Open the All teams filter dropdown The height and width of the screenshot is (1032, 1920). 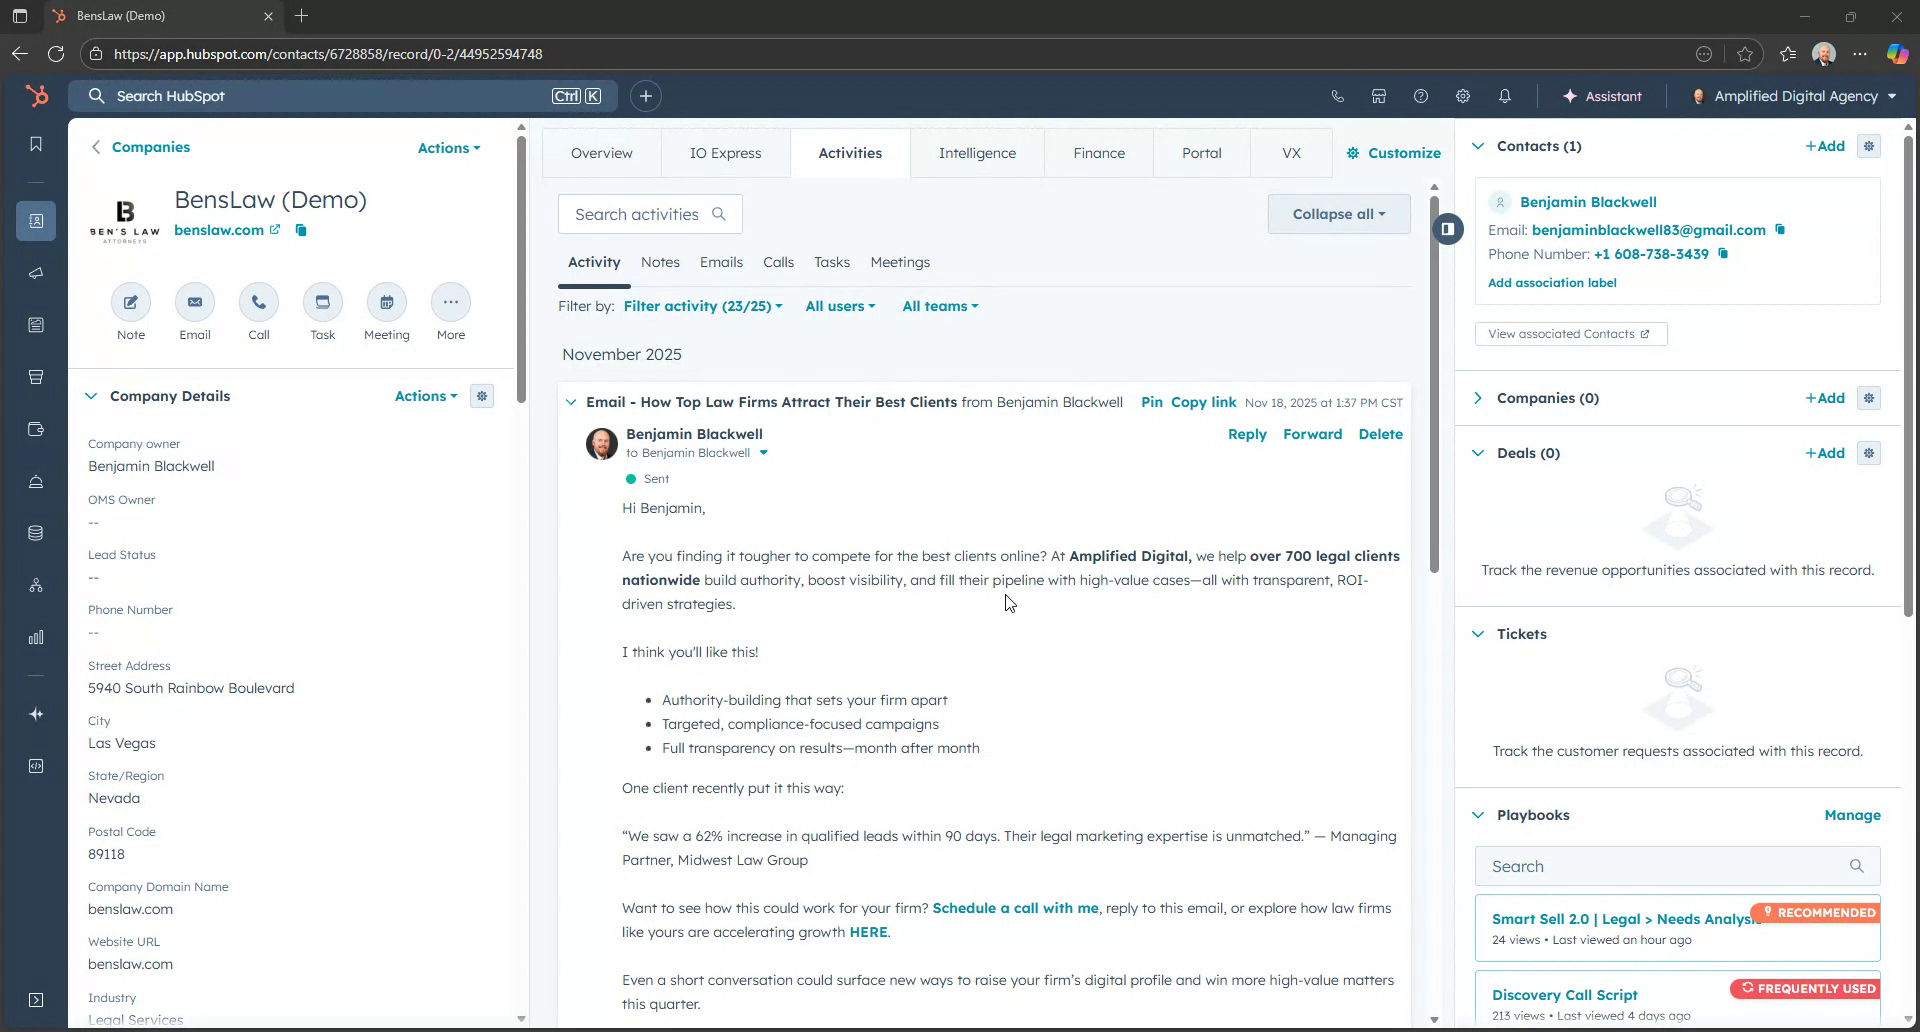pyautogui.click(x=939, y=306)
